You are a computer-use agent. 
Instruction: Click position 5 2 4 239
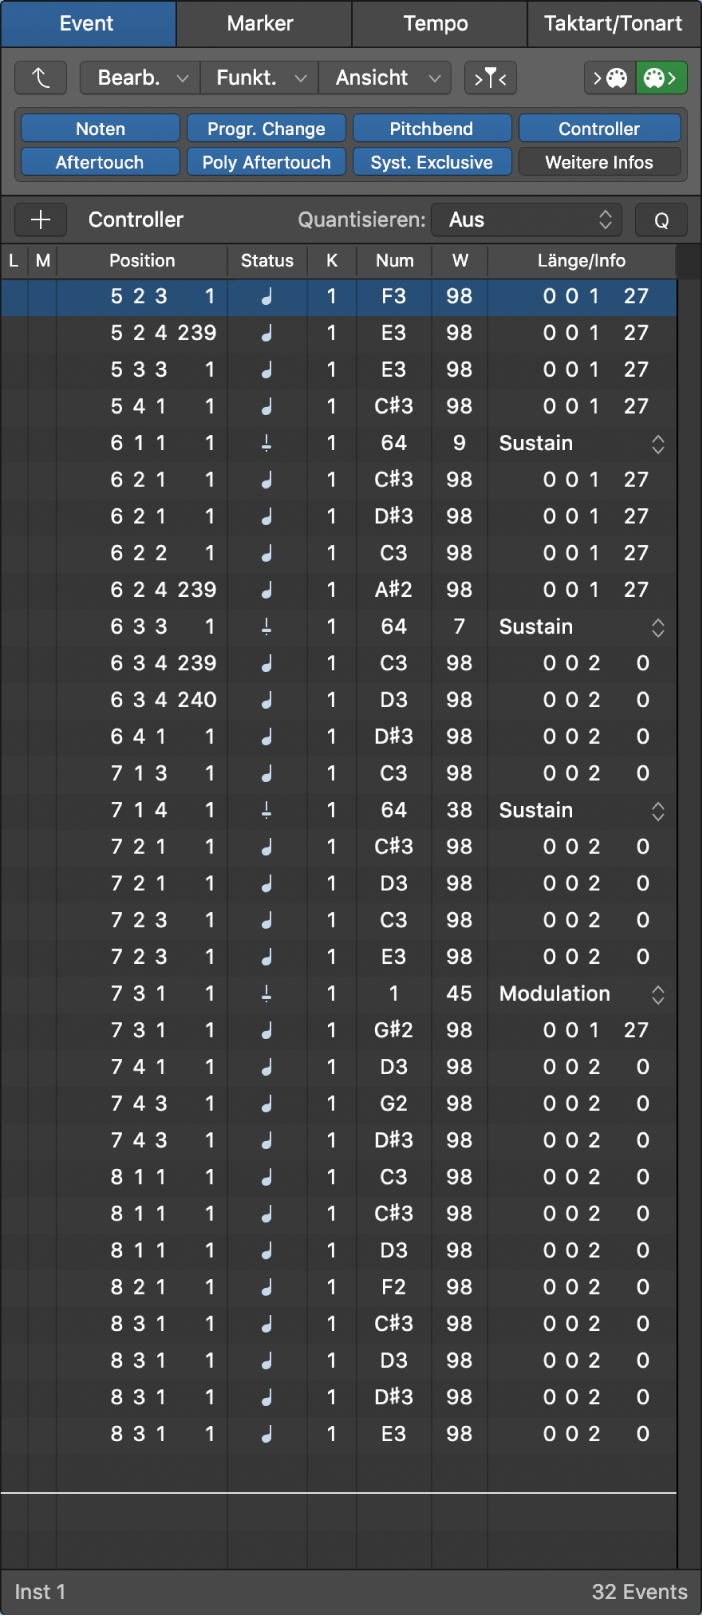pos(163,334)
